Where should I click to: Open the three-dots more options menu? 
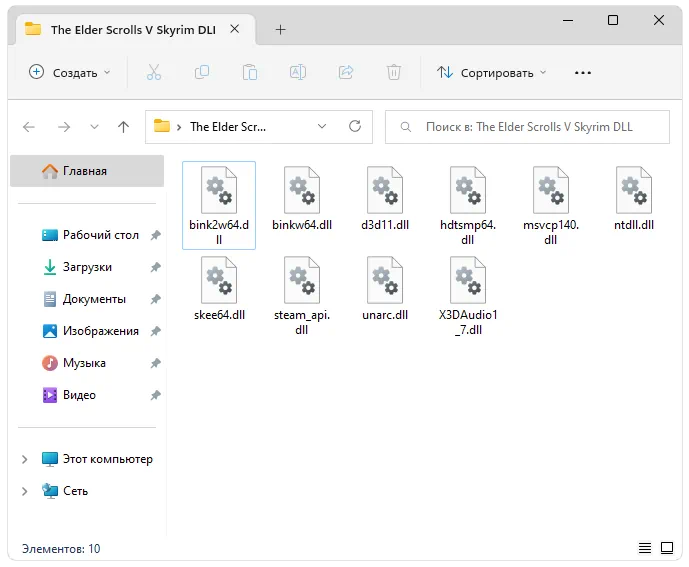tap(583, 73)
